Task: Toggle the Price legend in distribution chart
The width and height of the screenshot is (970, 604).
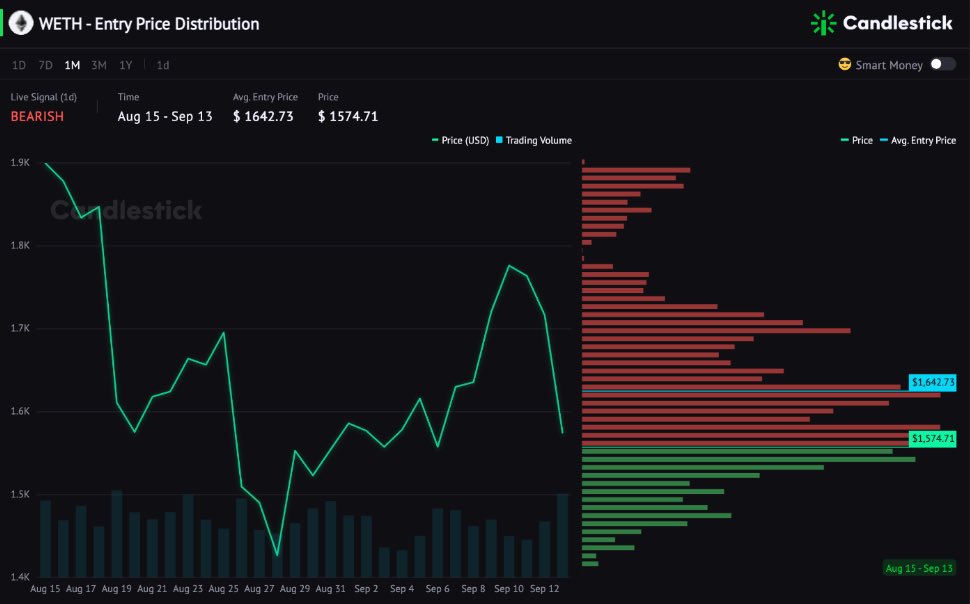Action: click(x=857, y=140)
